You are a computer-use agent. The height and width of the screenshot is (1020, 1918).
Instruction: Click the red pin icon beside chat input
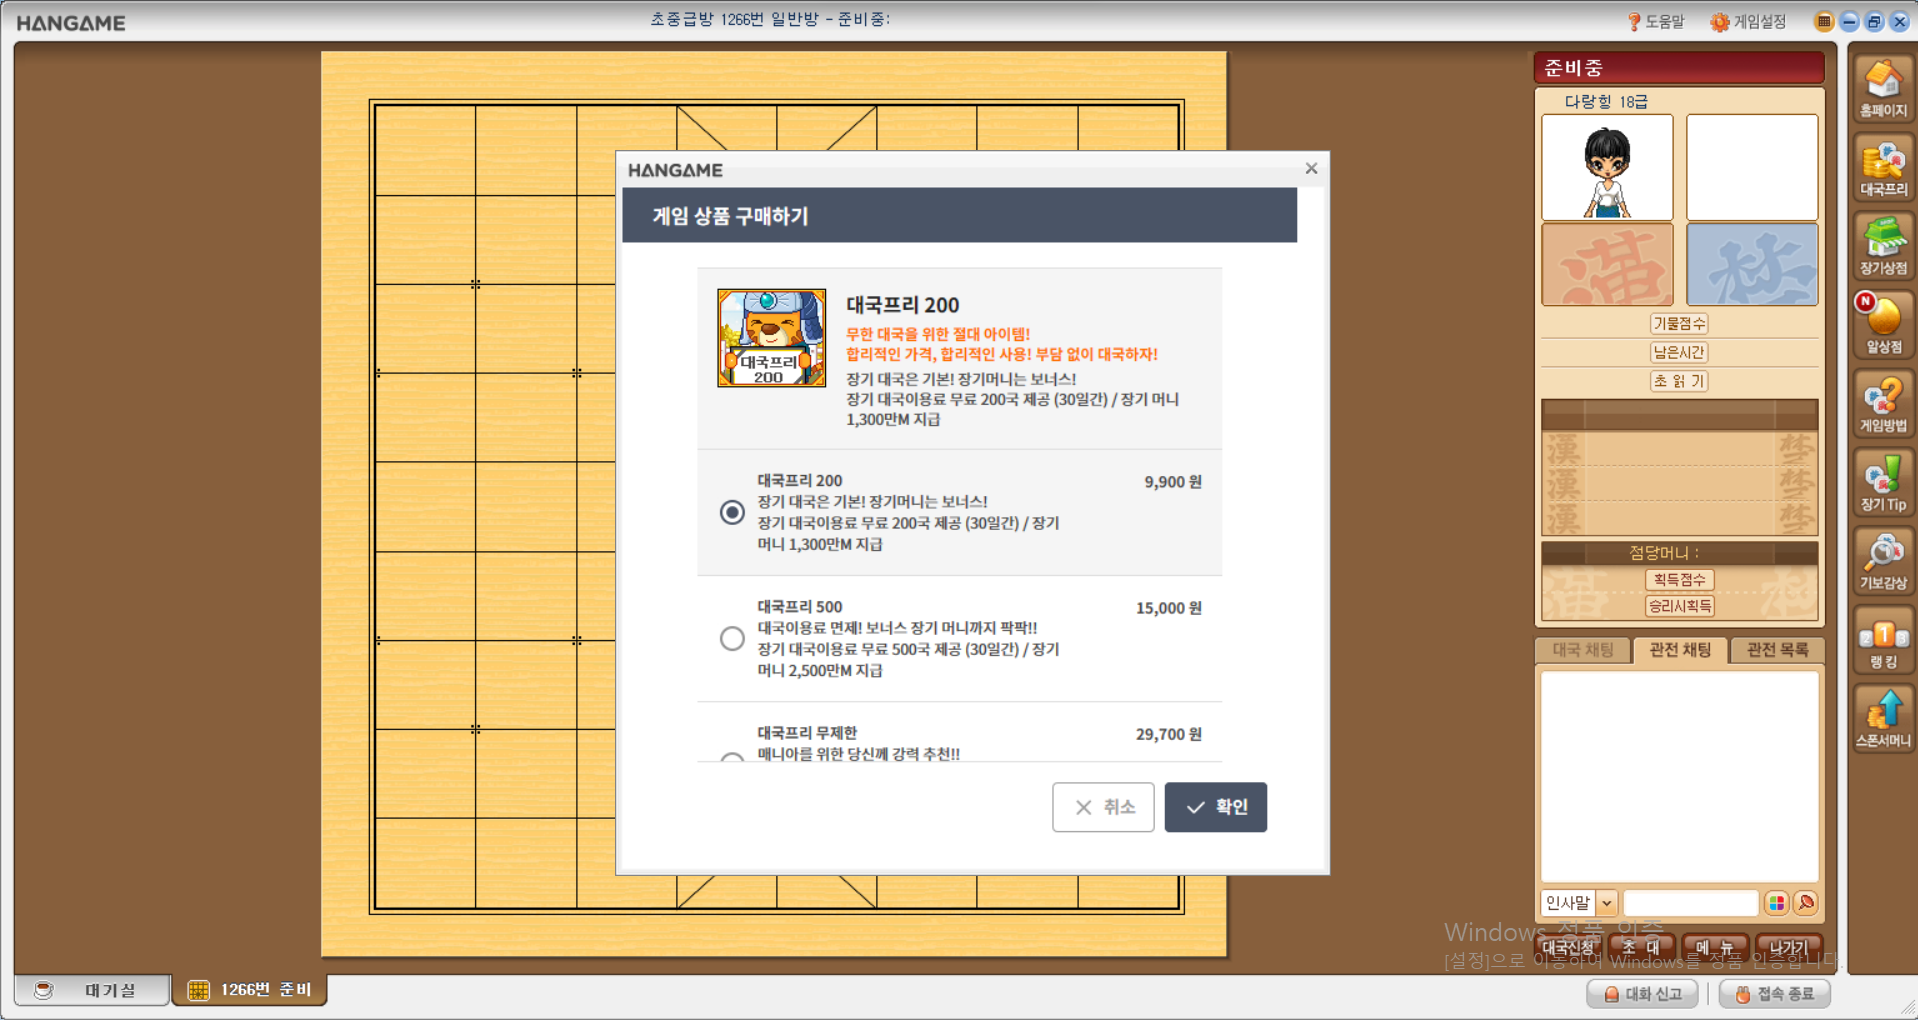[1806, 903]
